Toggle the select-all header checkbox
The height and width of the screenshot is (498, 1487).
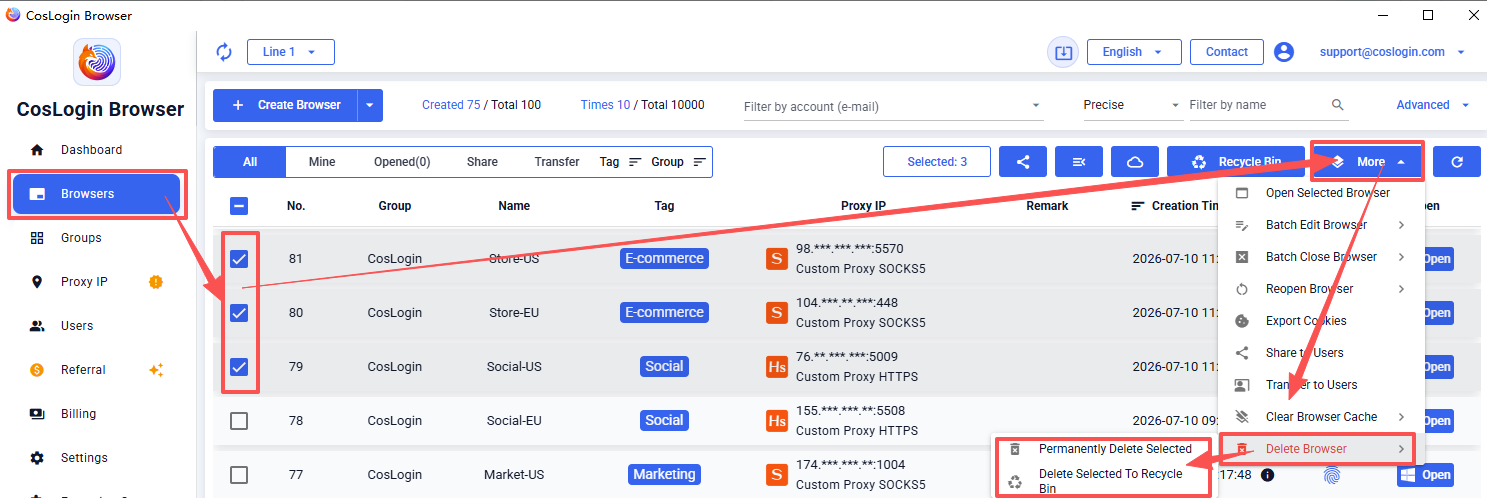coord(239,206)
